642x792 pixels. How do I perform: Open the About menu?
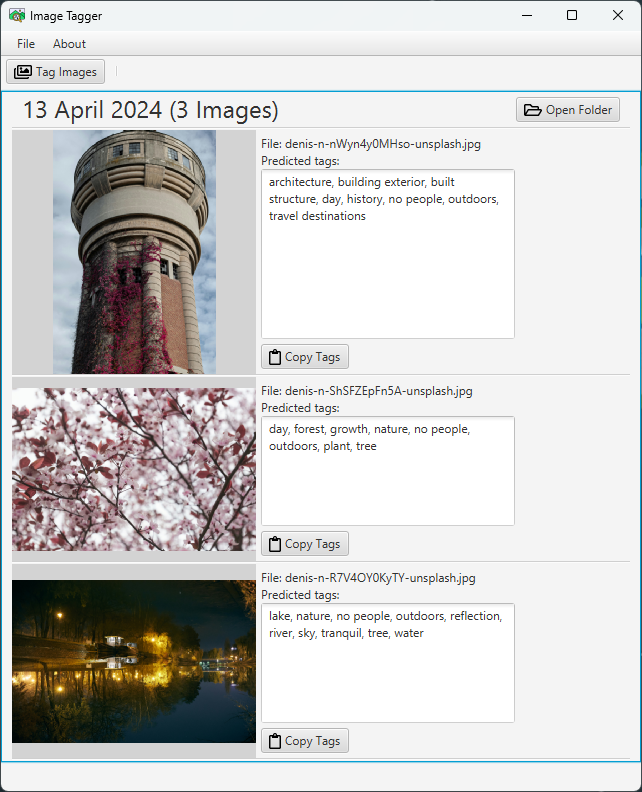pyautogui.click(x=69, y=44)
